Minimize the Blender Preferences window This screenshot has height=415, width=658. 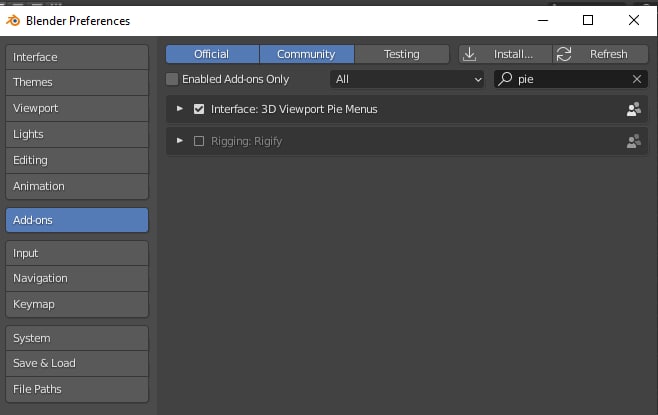(x=543, y=20)
